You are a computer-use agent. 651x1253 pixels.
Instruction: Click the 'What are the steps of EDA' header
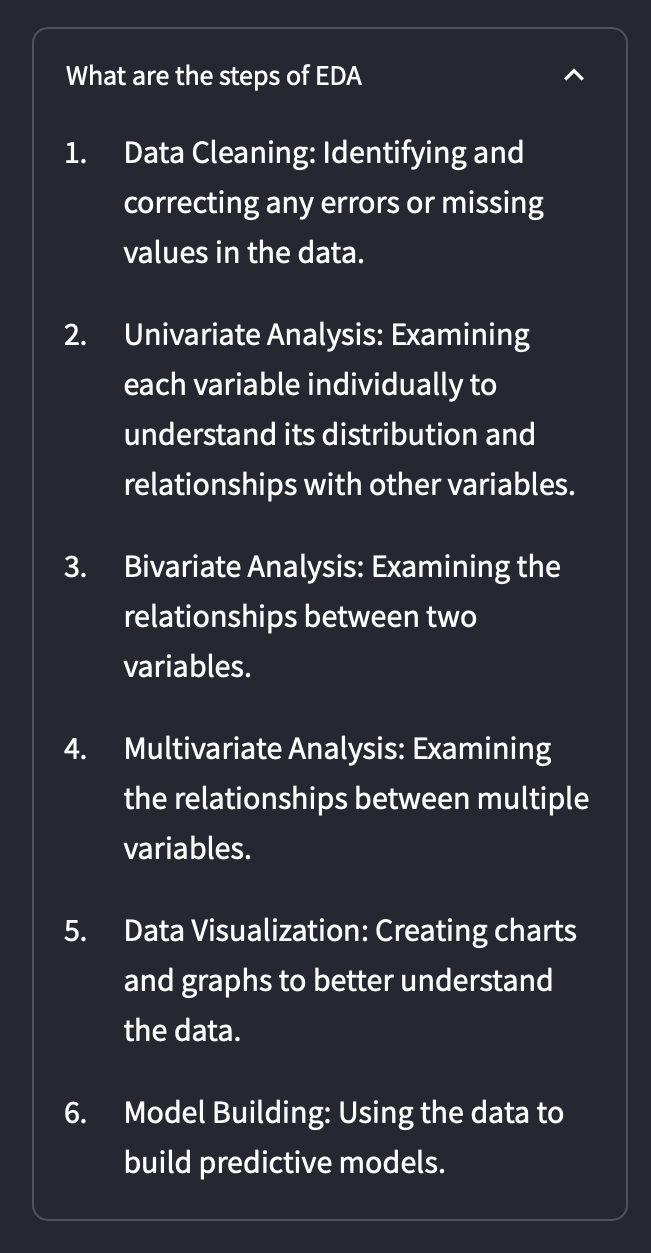pos(214,76)
